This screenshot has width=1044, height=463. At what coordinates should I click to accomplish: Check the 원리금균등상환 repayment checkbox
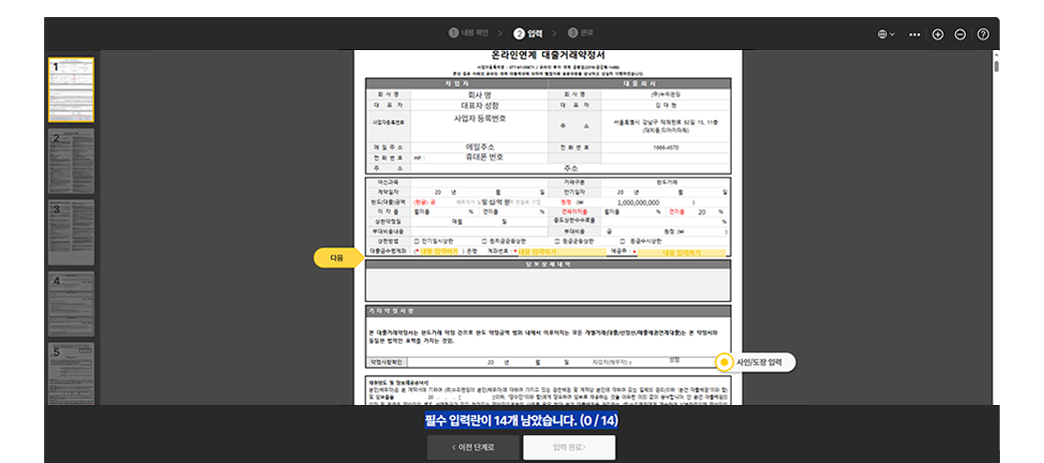pyautogui.click(x=484, y=241)
